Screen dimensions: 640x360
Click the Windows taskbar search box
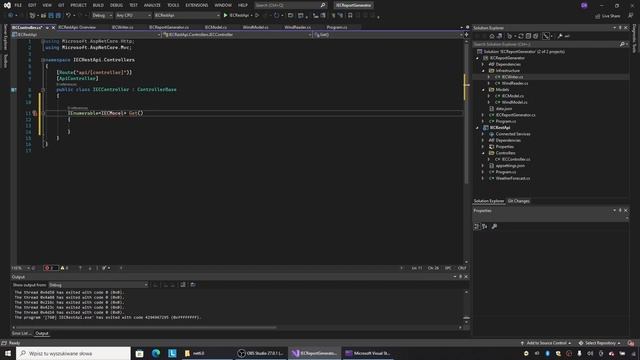pos(73,353)
